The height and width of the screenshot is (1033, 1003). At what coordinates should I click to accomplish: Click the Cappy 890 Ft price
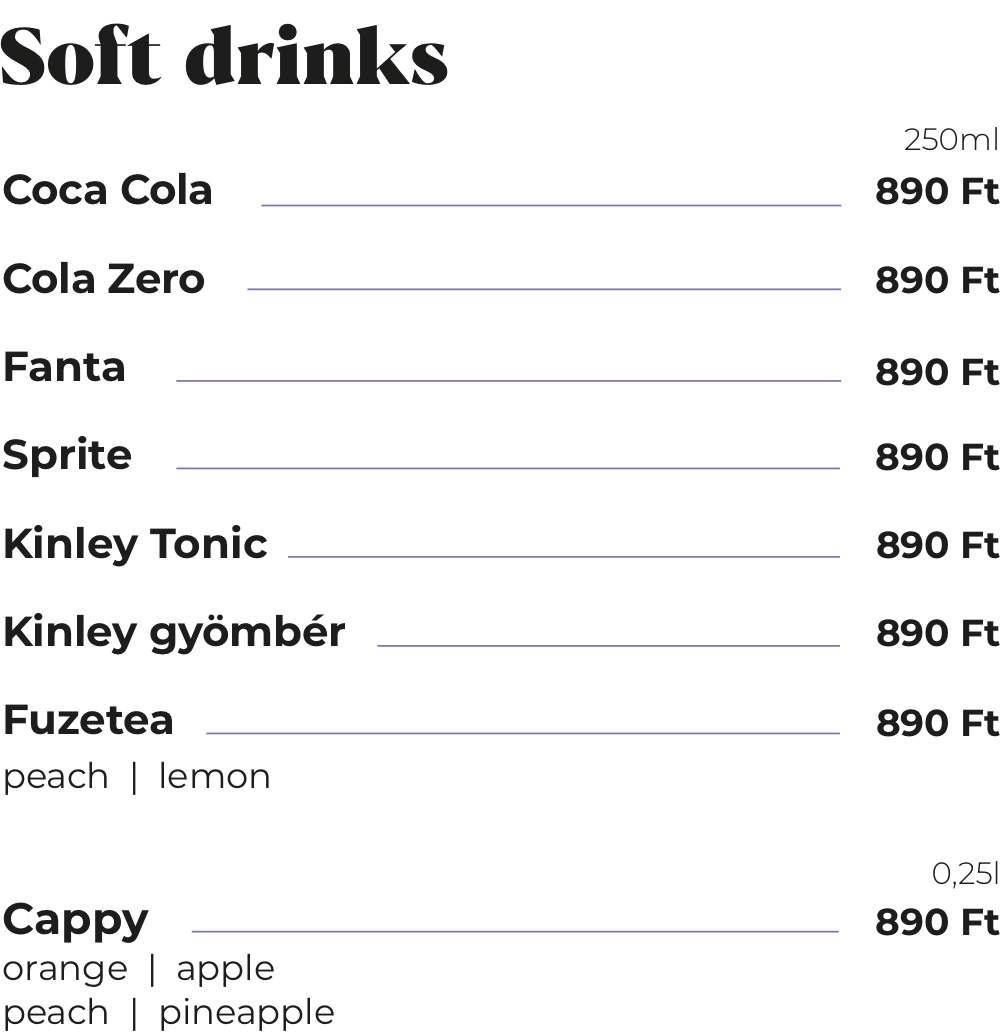pyautogui.click(x=937, y=922)
